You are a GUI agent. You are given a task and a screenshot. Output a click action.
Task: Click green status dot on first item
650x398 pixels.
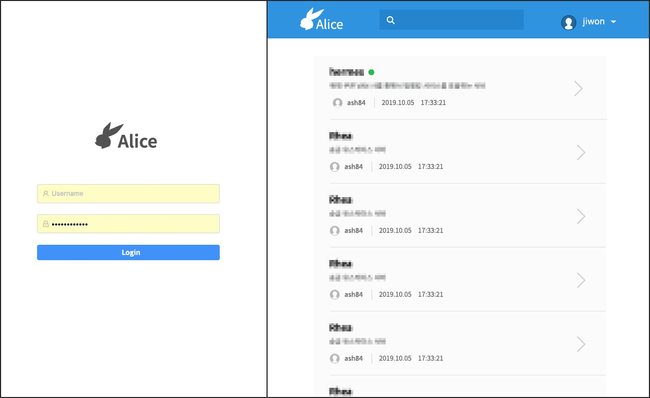tap(371, 72)
